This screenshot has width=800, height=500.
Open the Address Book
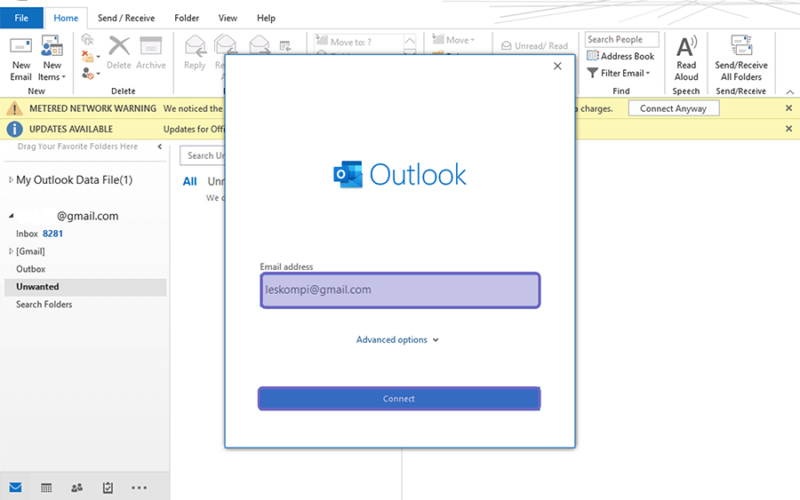[x=620, y=56]
